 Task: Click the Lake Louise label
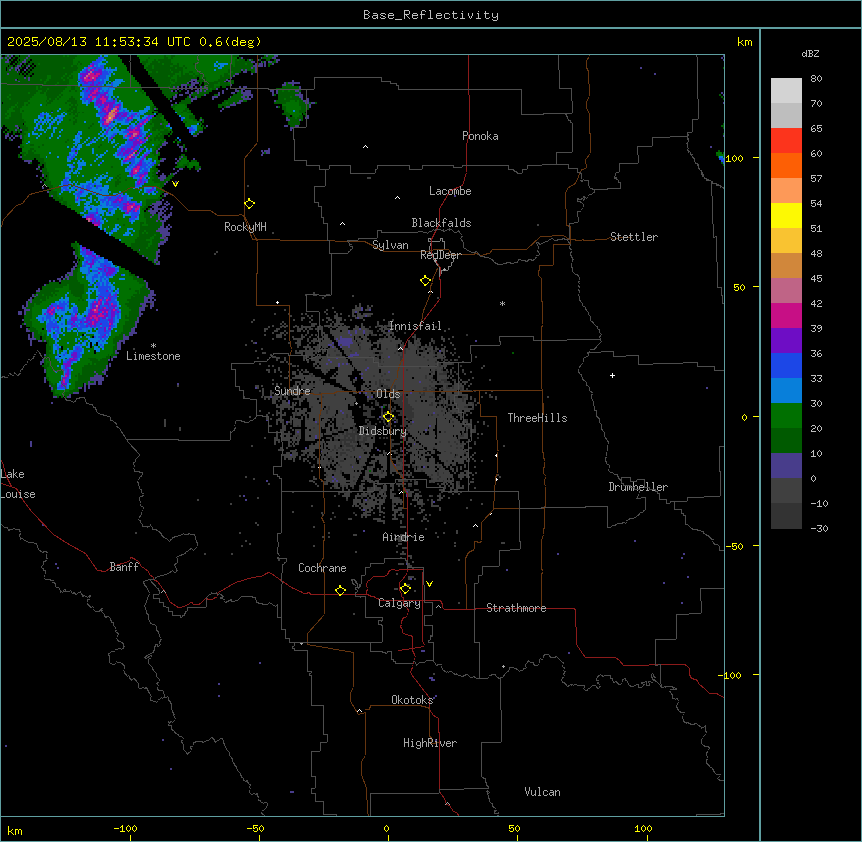click(18, 484)
